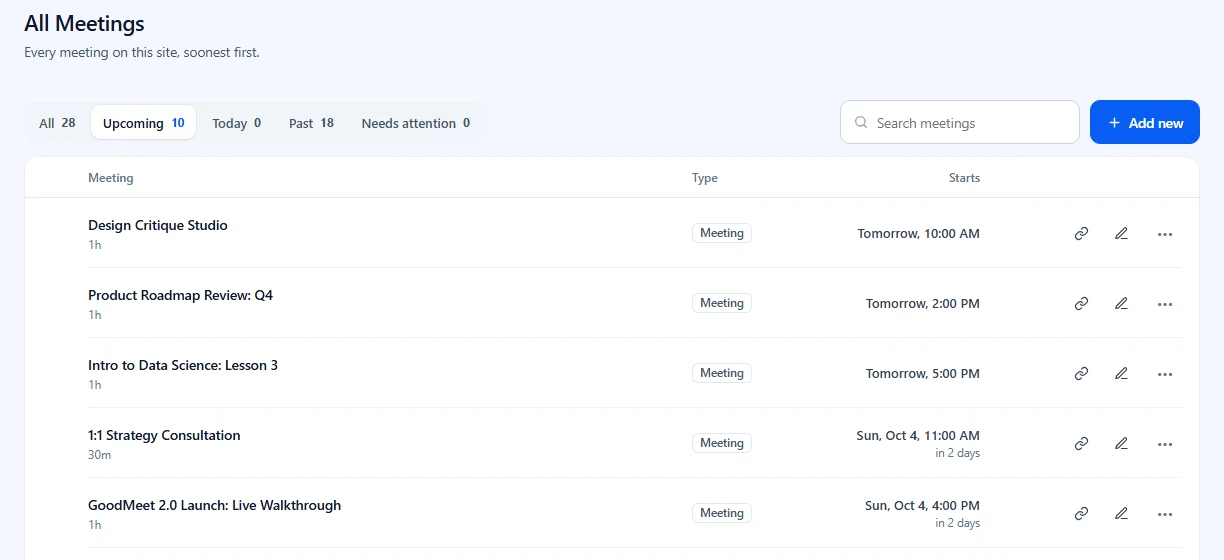Copy link for GoodMeet 2.0 Launch walkthrough
This screenshot has height=560, width=1224.
pyautogui.click(x=1081, y=514)
